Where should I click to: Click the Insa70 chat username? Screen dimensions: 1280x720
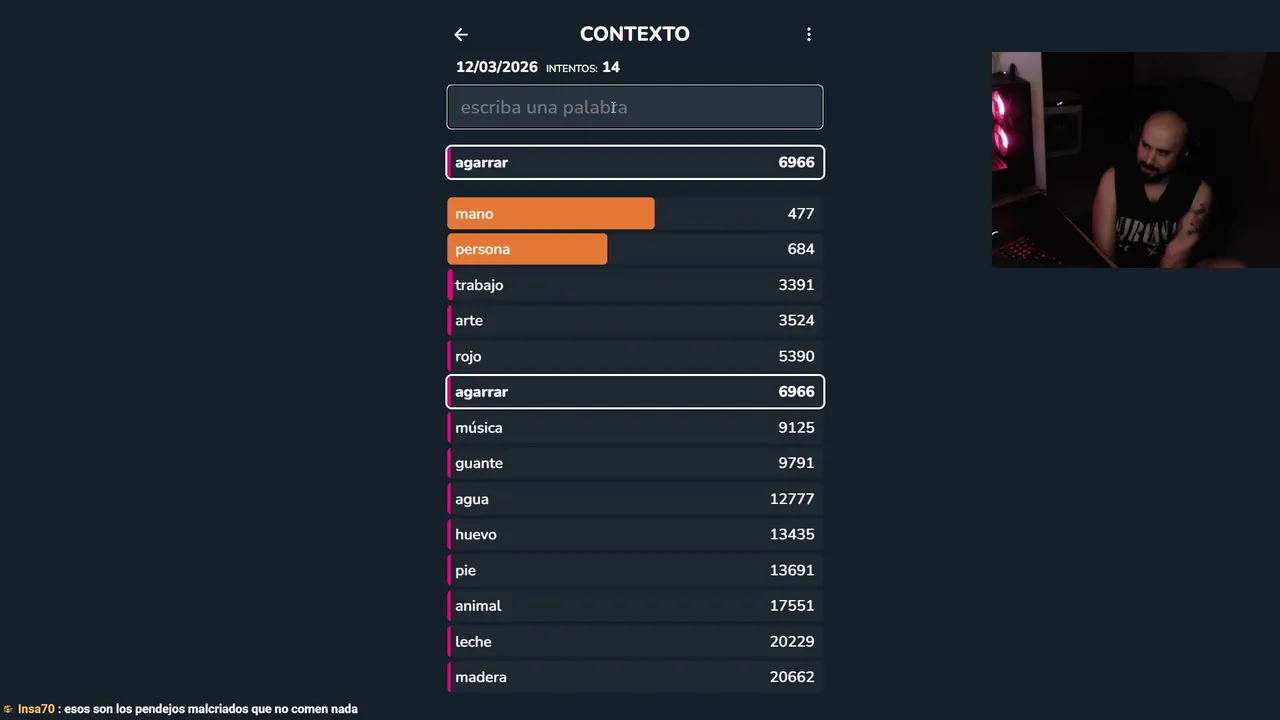tap(36, 709)
